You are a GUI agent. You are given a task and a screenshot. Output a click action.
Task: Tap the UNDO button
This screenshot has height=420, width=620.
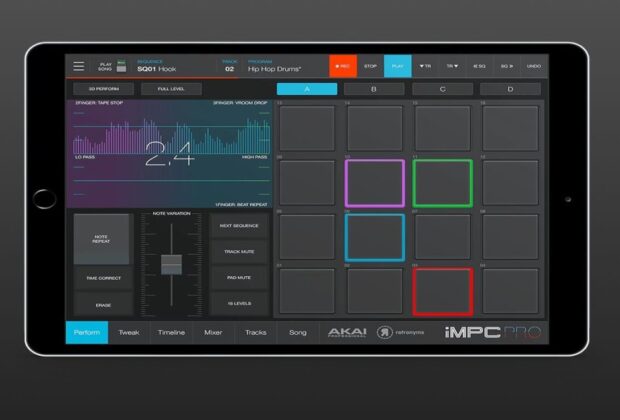click(x=534, y=66)
